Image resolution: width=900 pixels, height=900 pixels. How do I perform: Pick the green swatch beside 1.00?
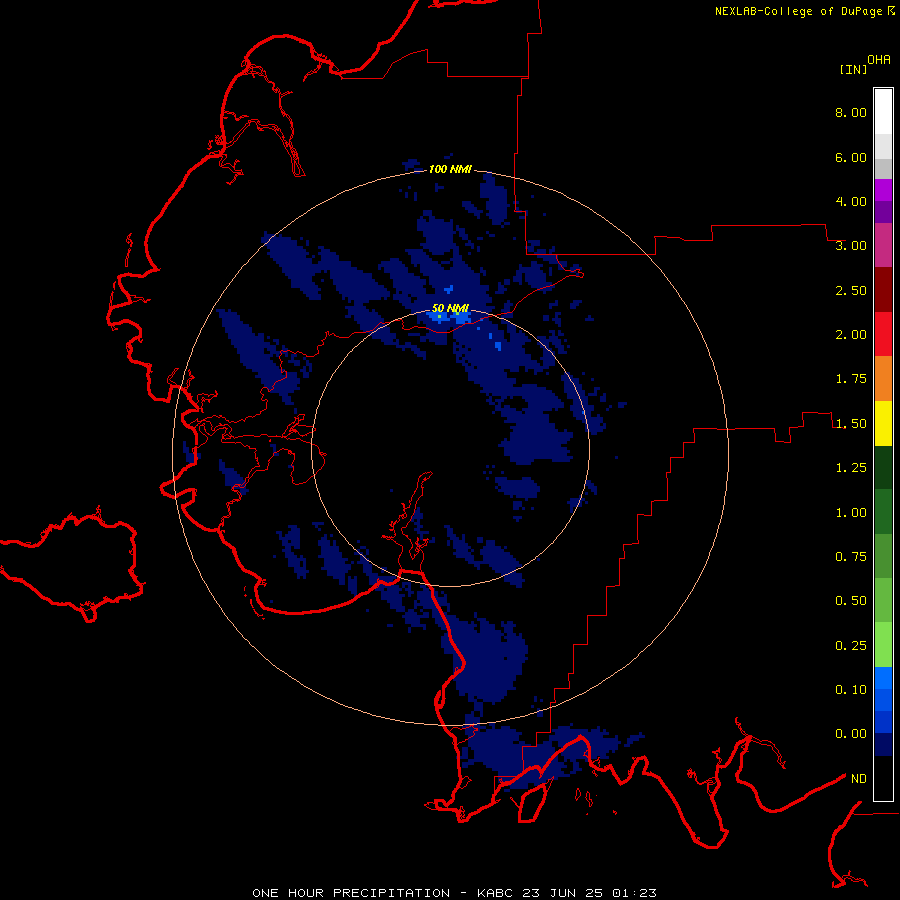pos(883,512)
